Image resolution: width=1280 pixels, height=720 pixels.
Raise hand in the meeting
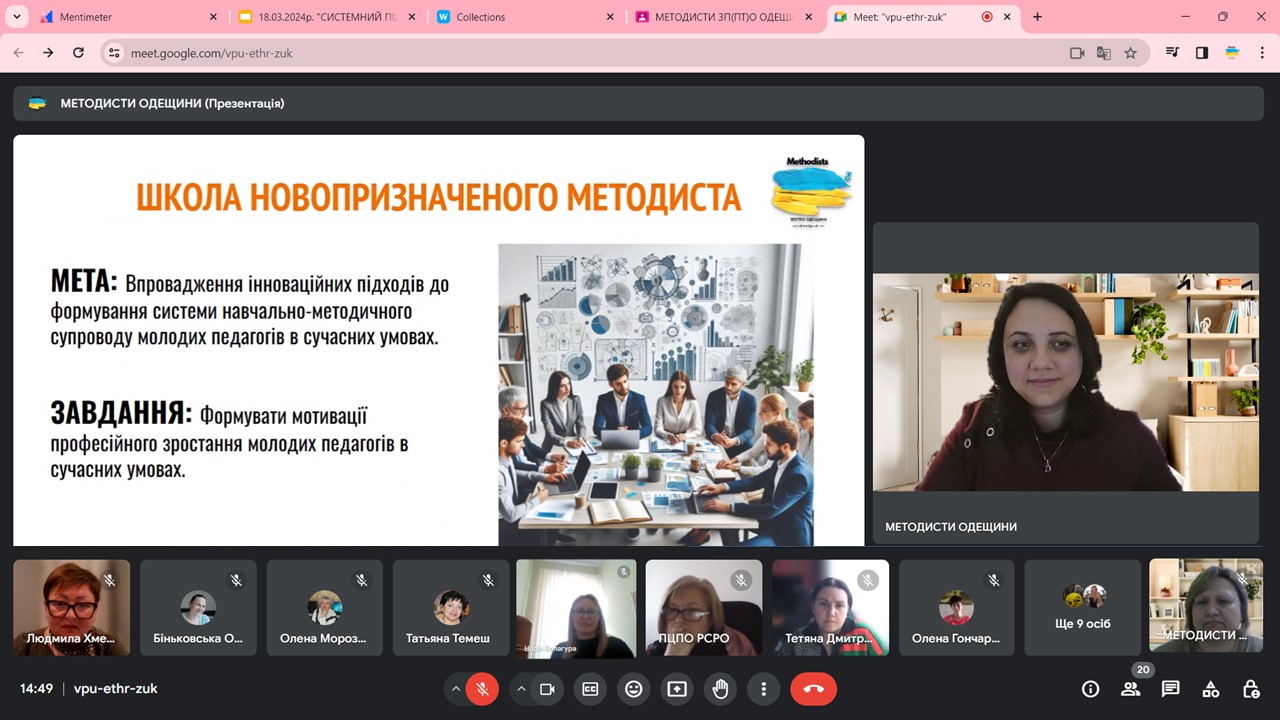pos(720,689)
